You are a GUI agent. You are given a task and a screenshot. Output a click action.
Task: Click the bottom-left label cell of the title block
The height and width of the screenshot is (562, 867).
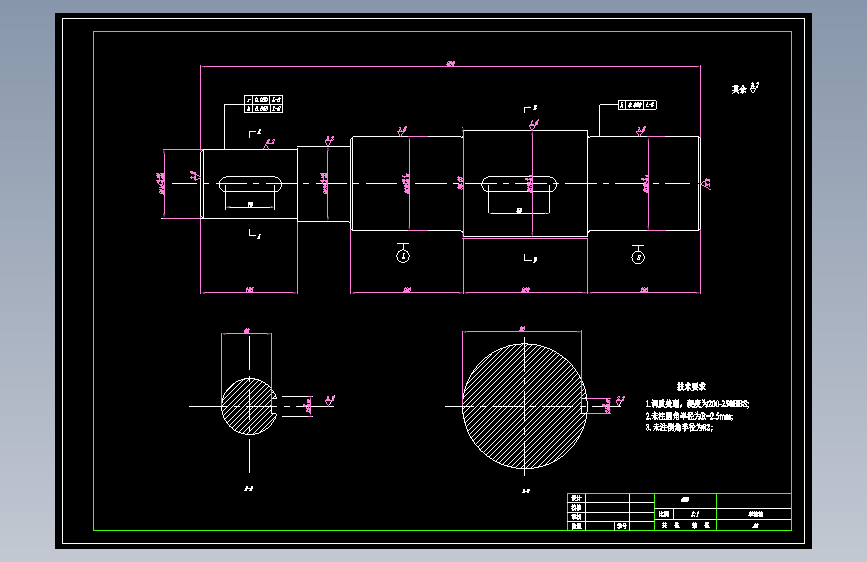(x=576, y=526)
